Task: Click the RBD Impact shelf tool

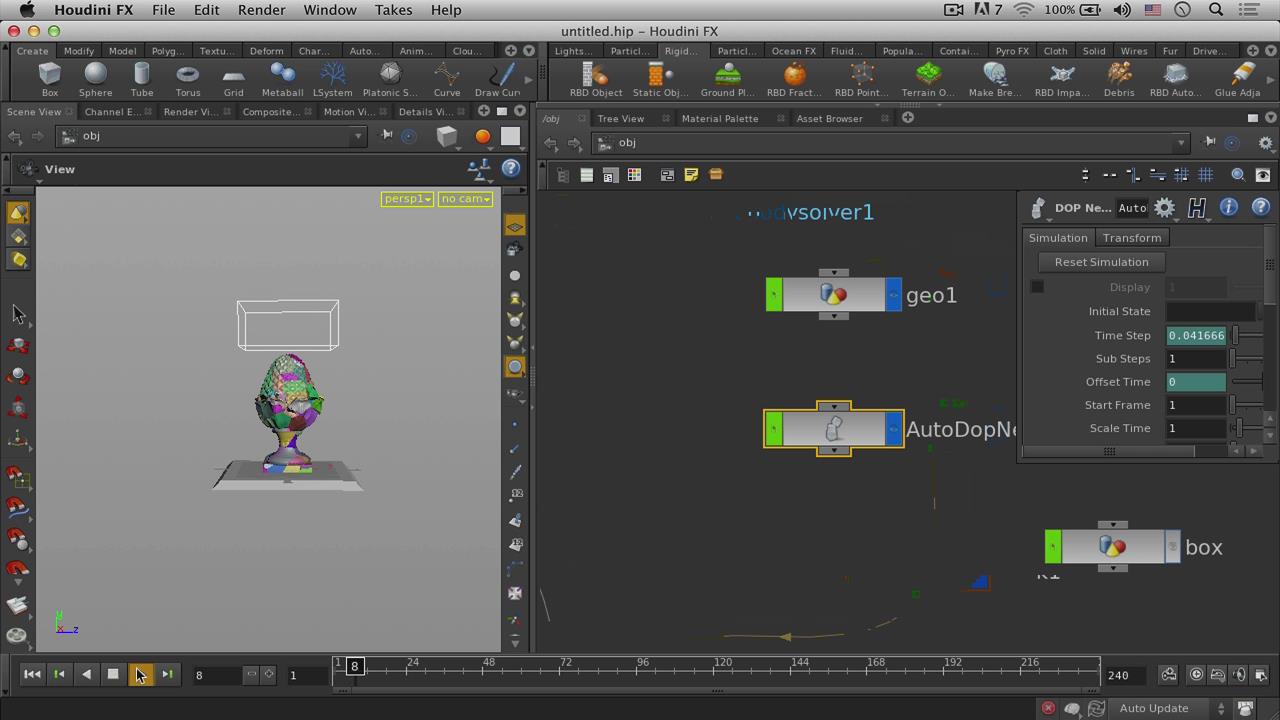Action: pyautogui.click(x=1062, y=79)
